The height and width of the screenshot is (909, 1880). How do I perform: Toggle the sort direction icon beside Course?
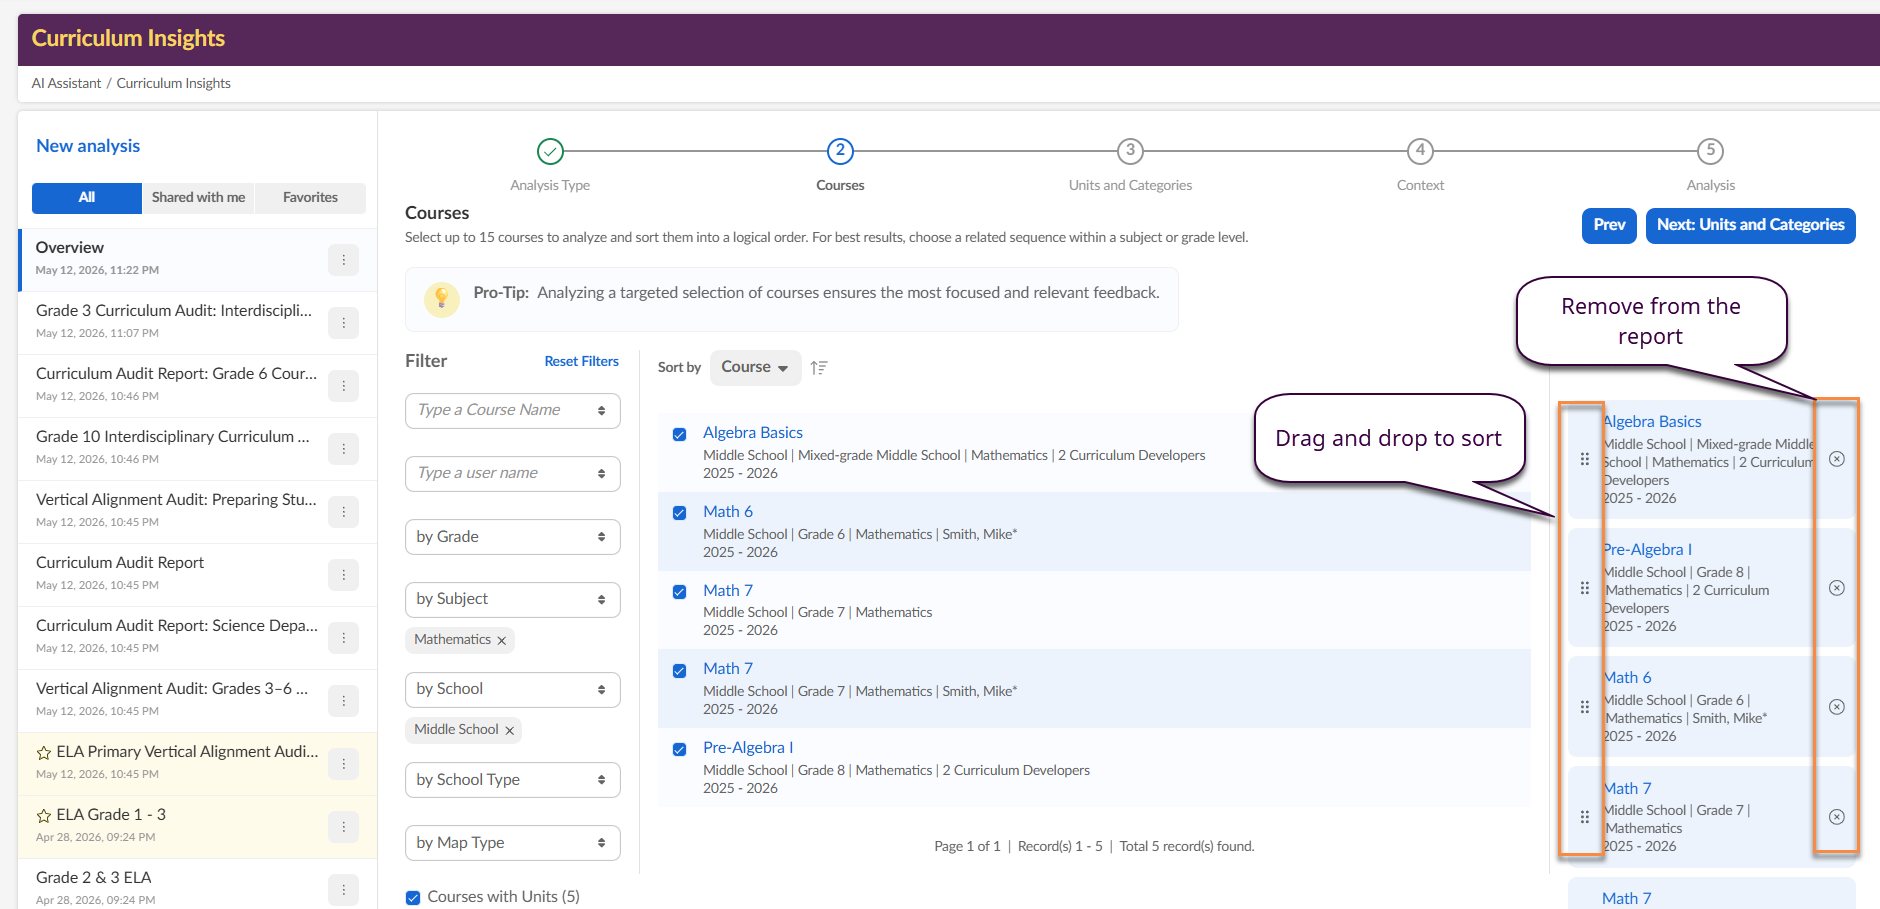[x=819, y=368]
